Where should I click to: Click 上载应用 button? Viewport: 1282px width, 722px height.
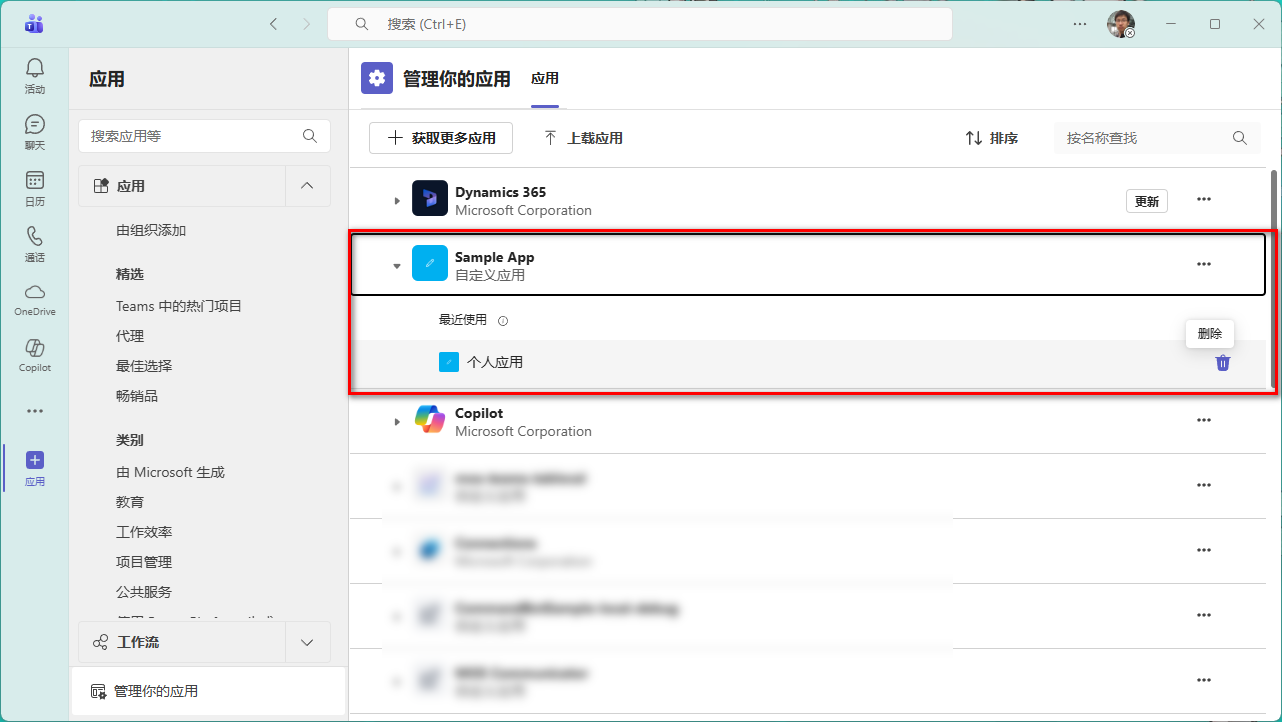pos(584,138)
